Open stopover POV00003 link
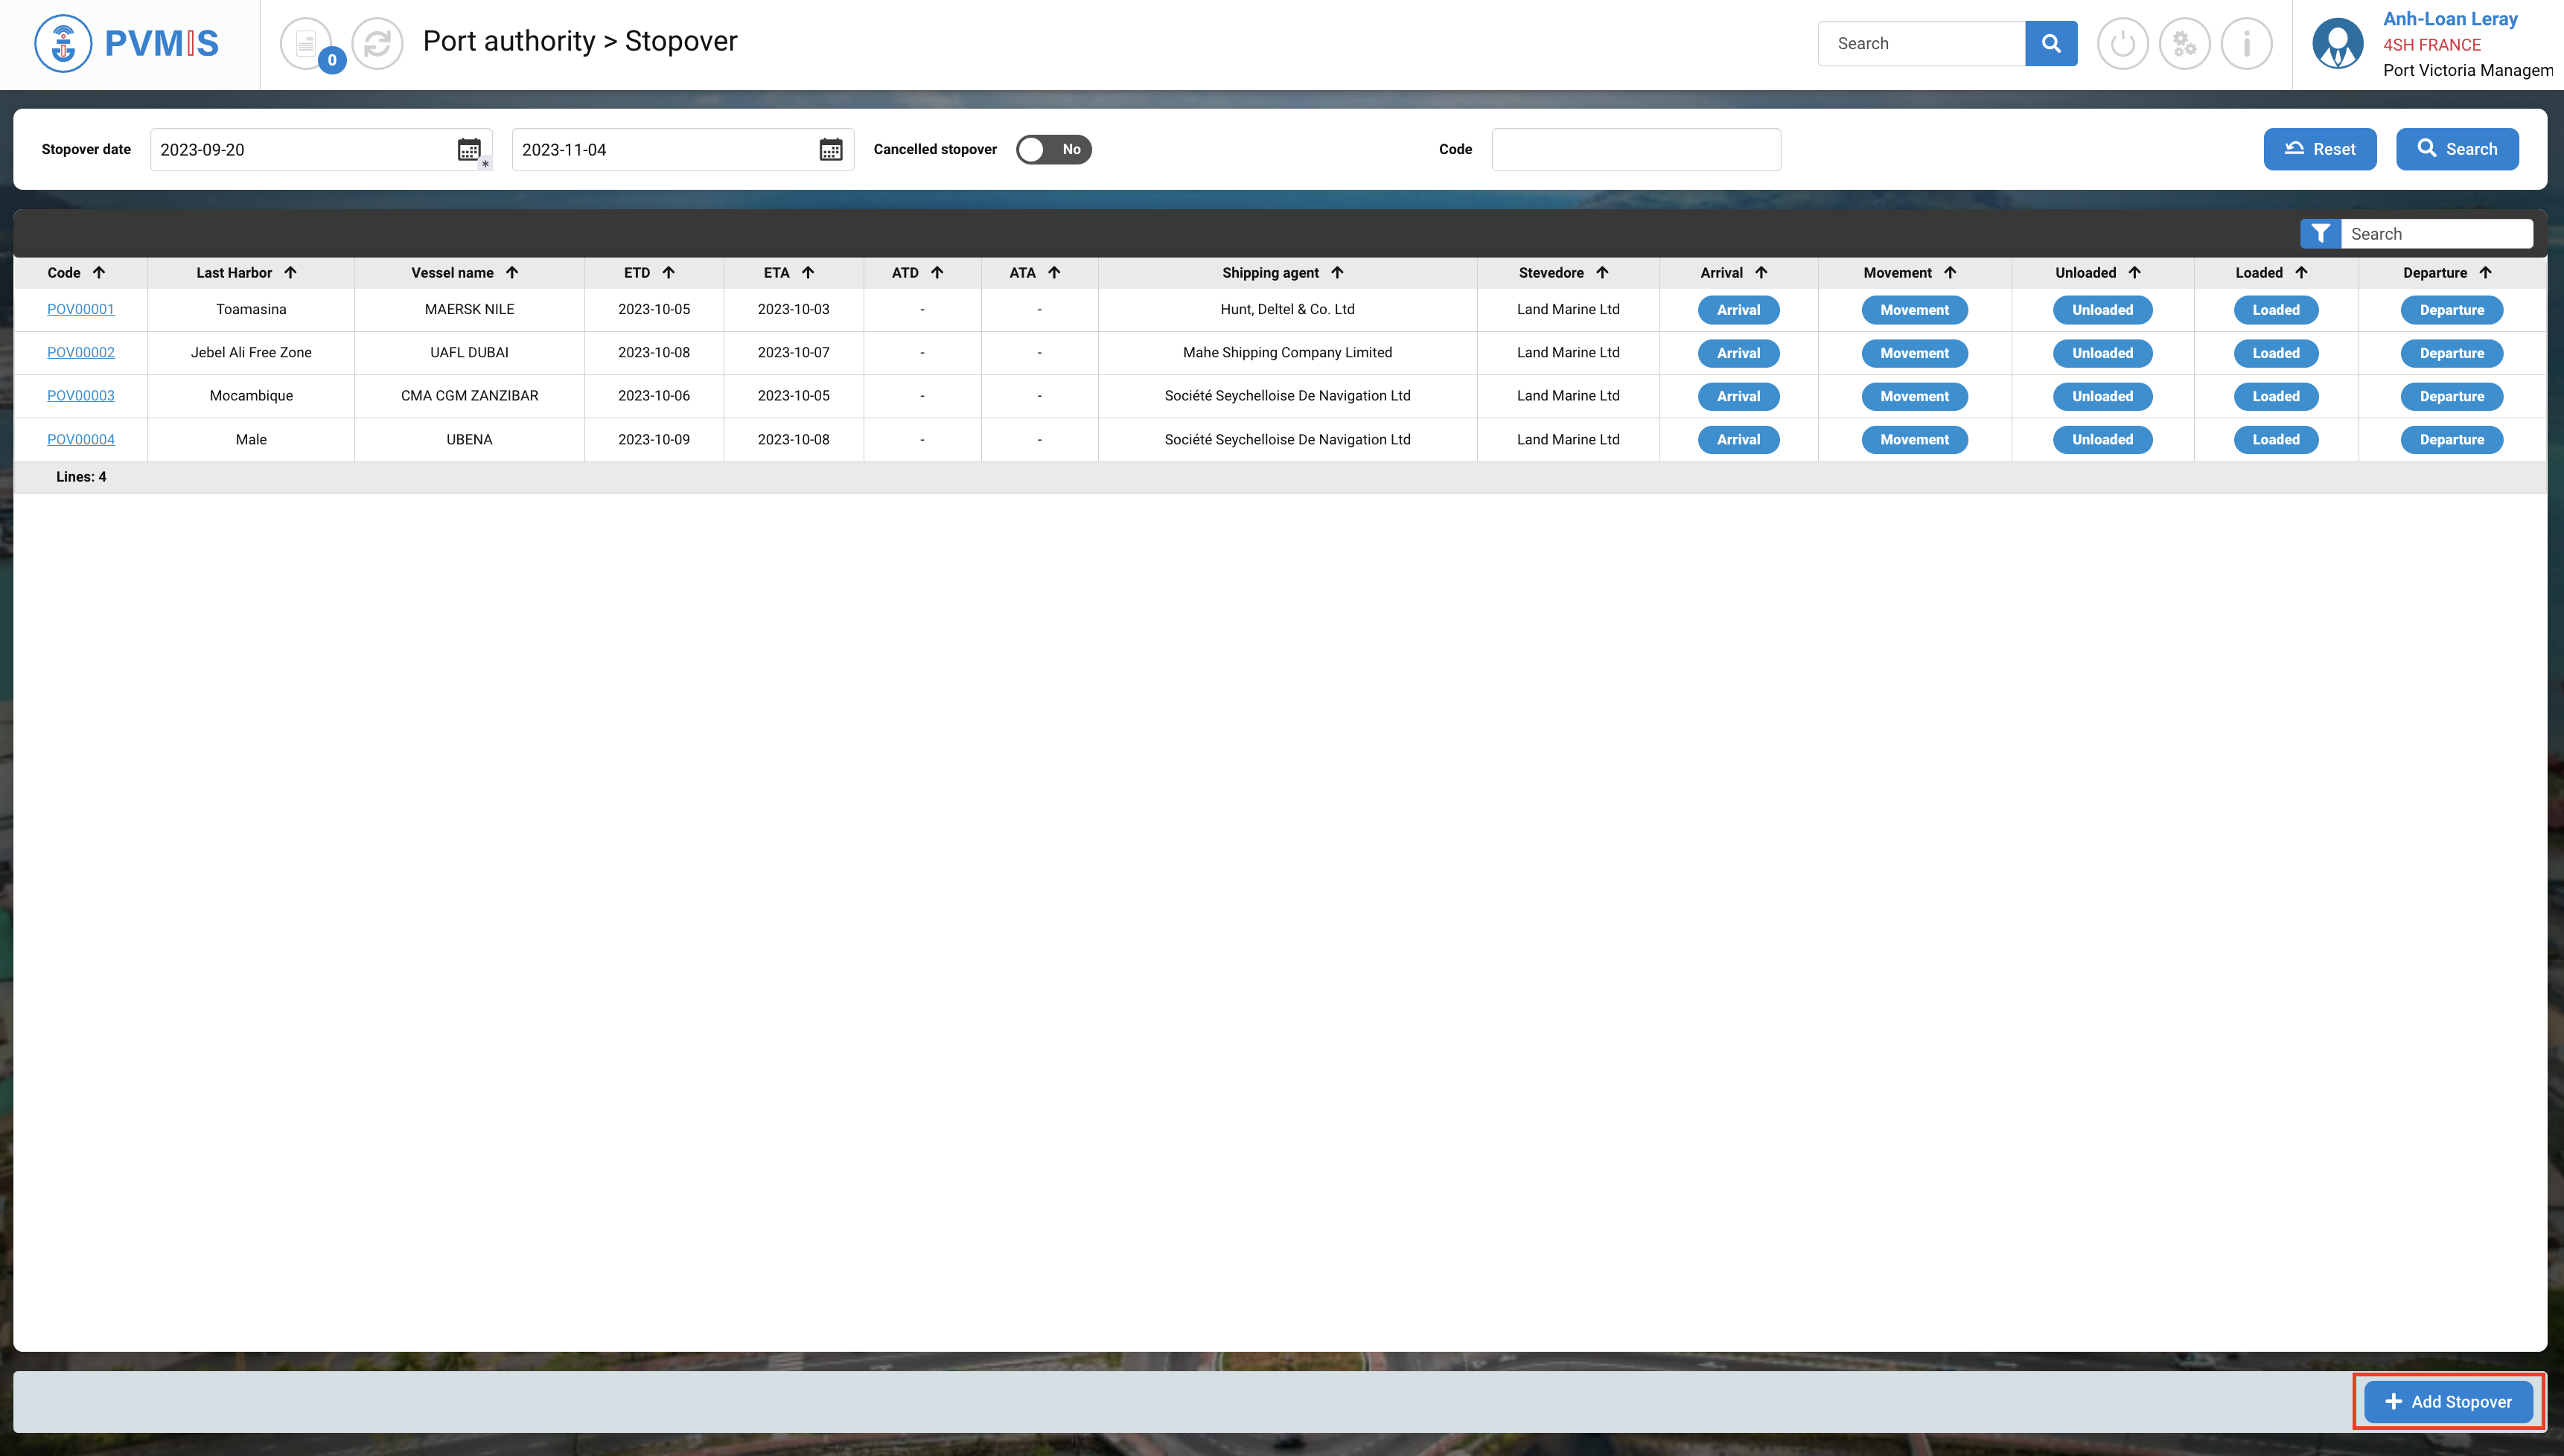This screenshot has height=1456, width=2564. pyautogui.click(x=81, y=396)
